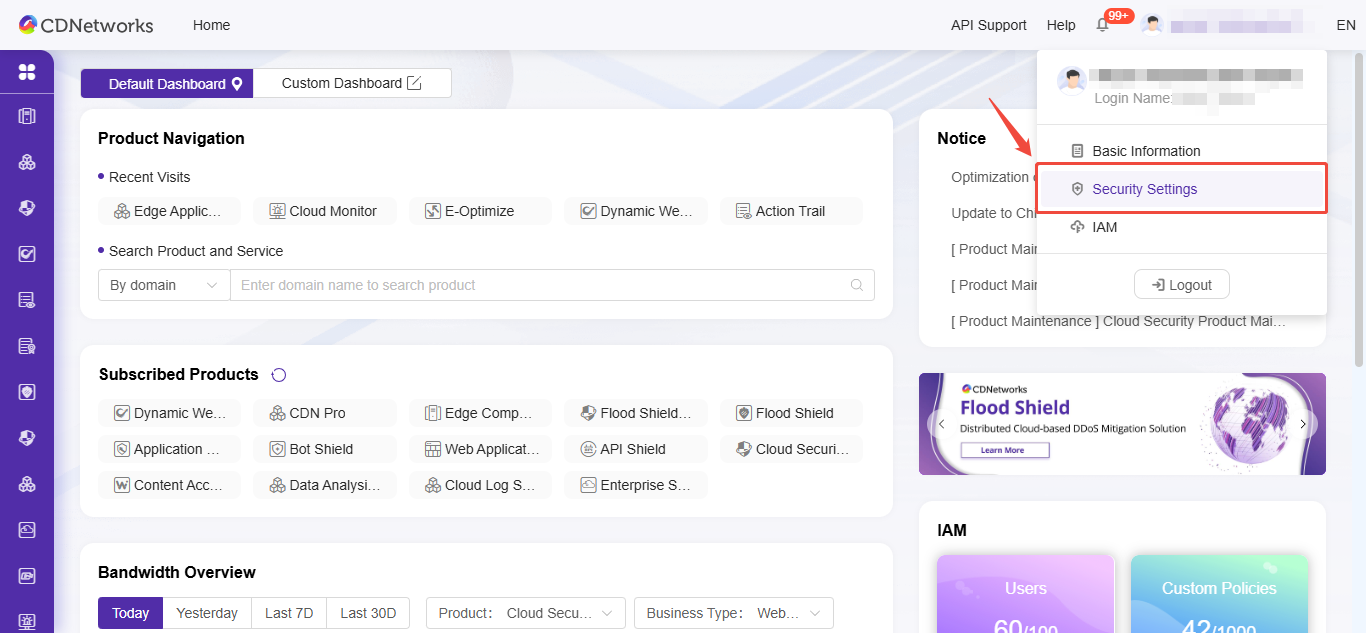Expand the Business Type dropdown

733,613
